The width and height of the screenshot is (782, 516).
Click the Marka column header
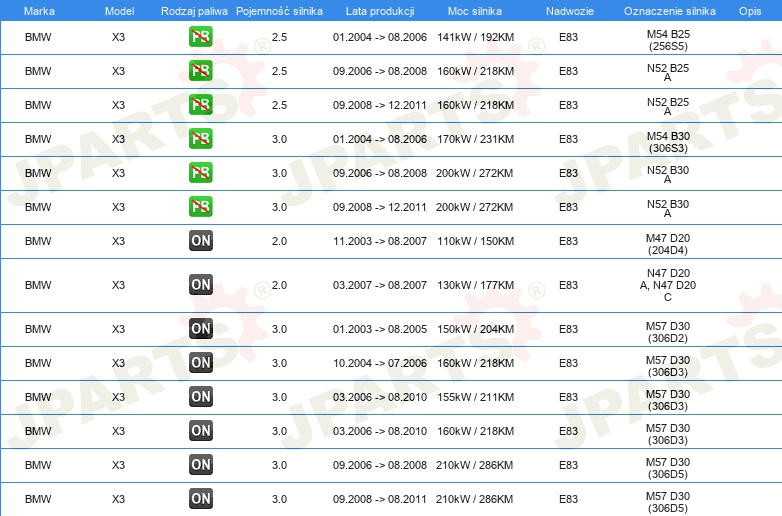pyautogui.click(x=39, y=11)
